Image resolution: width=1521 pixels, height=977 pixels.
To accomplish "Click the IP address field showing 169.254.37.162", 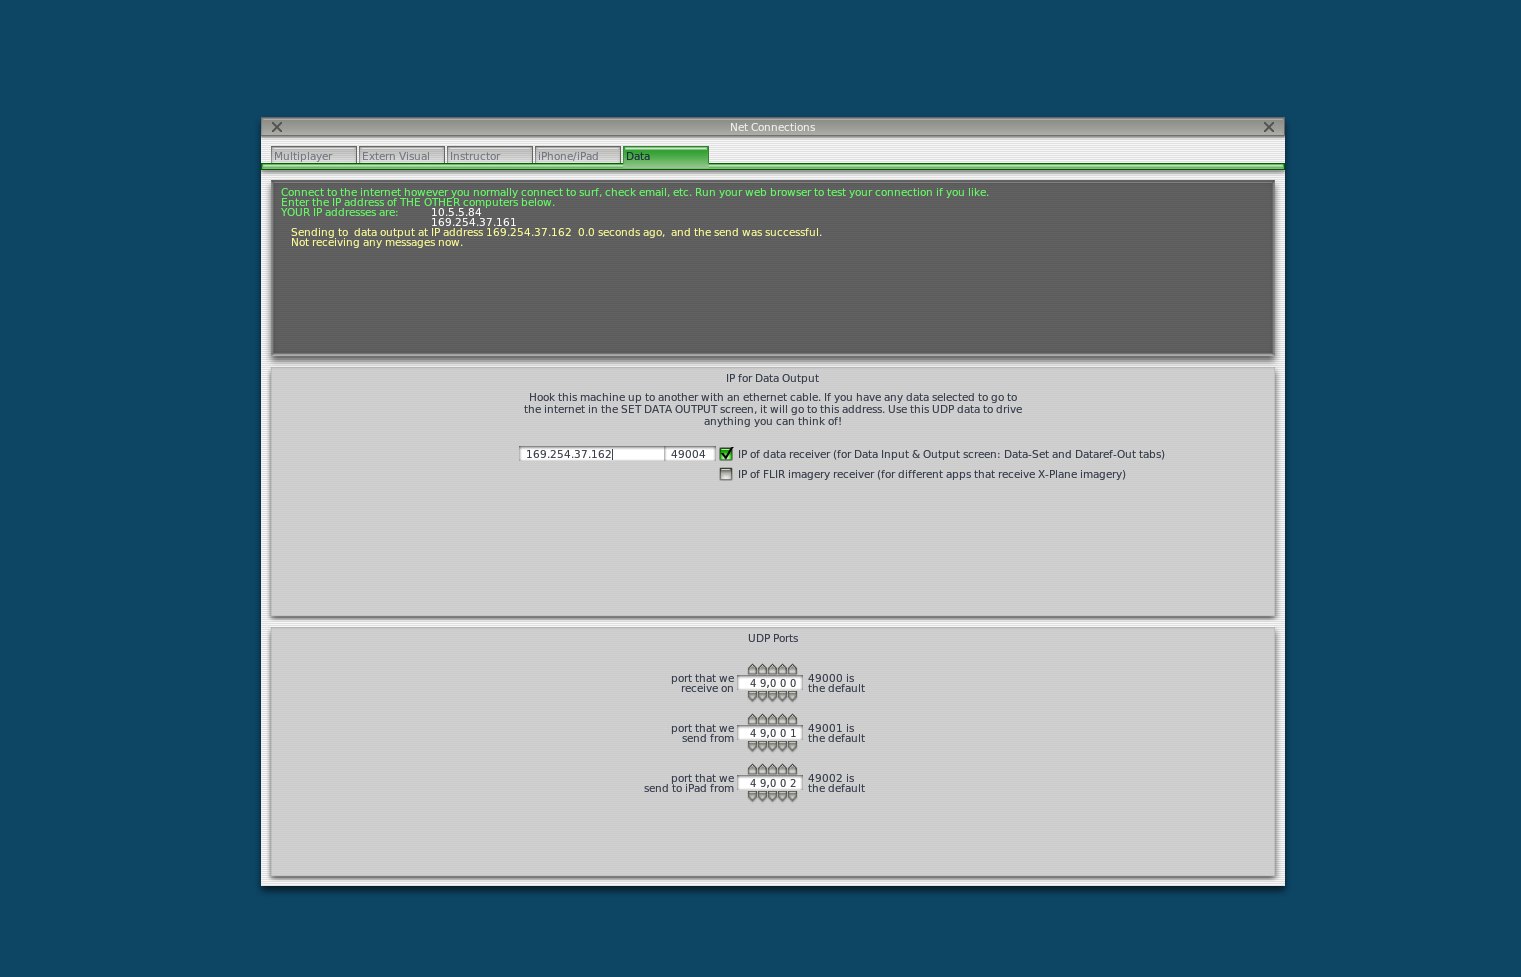I will [590, 454].
